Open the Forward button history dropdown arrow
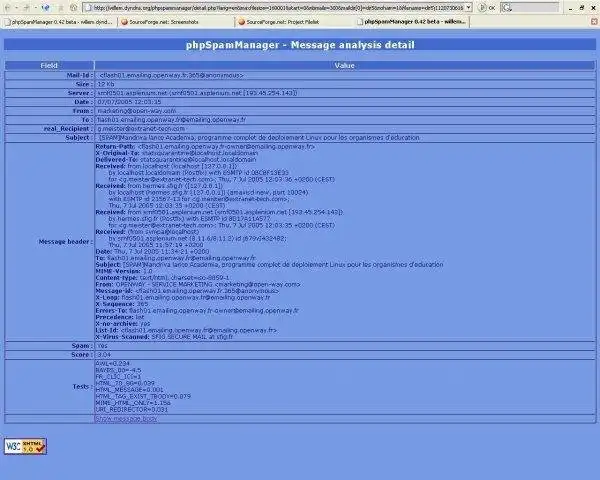The image size is (600, 480). pyautogui.click(x=35, y=8)
